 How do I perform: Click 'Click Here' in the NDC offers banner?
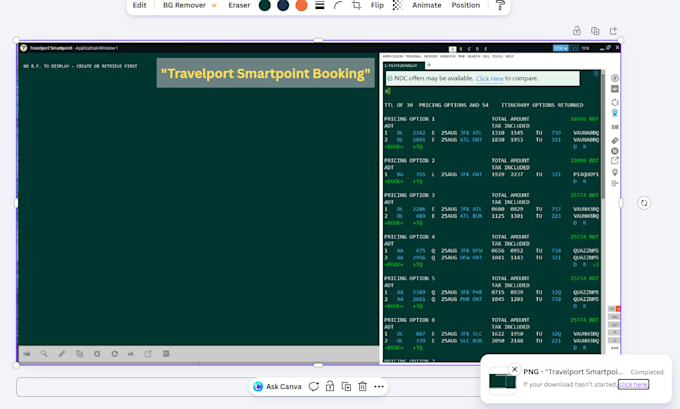click(490, 79)
